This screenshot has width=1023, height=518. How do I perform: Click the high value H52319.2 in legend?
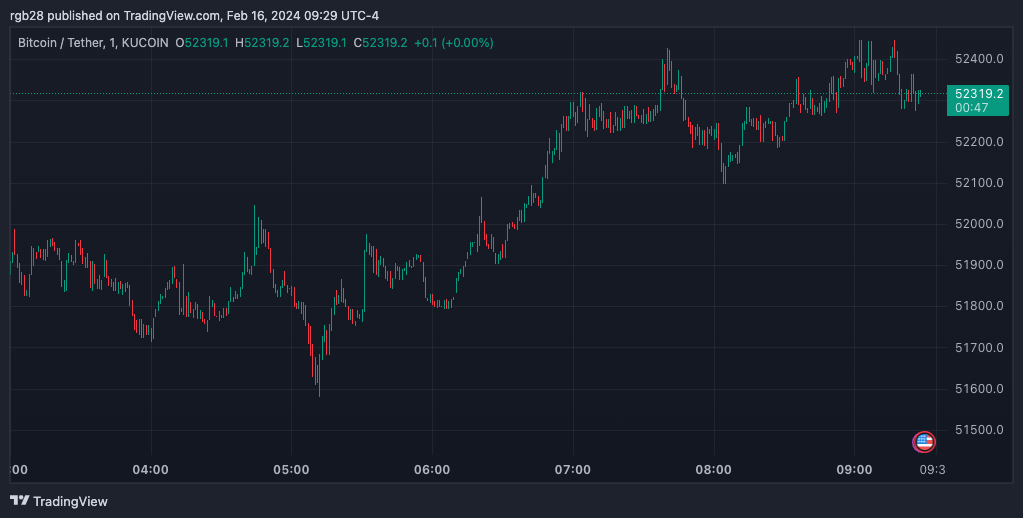[x=262, y=43]
